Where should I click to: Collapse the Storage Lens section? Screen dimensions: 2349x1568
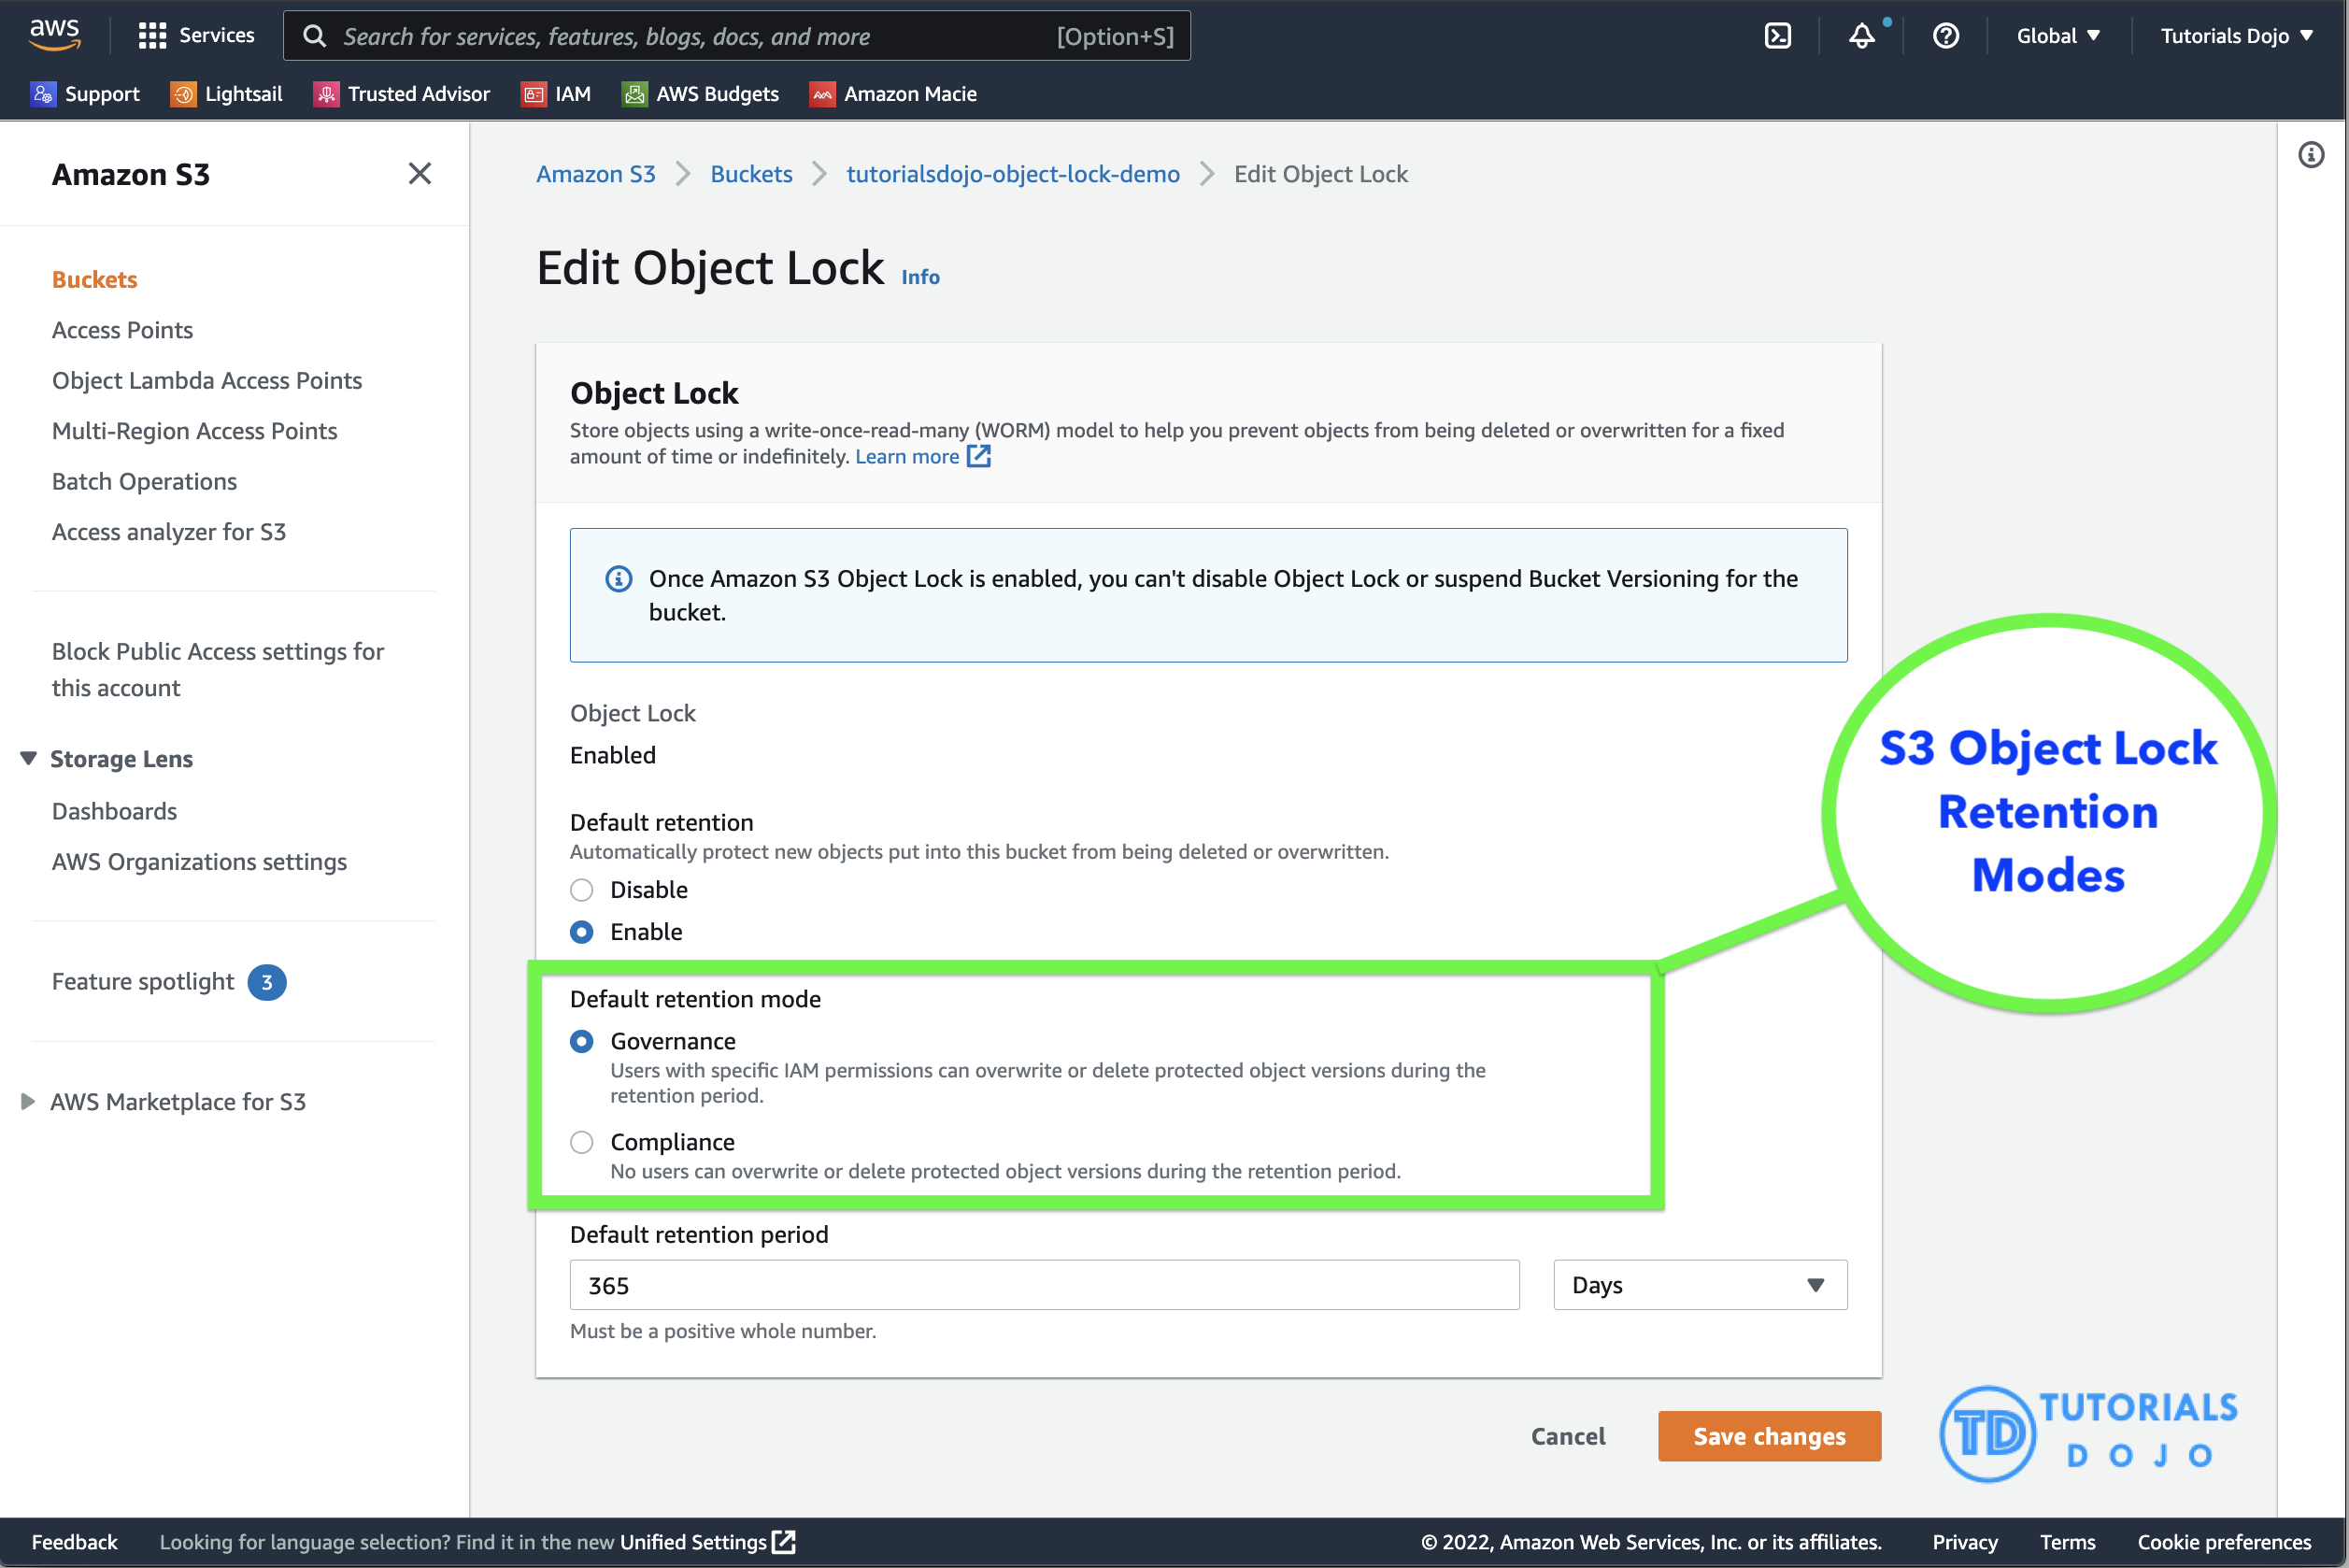(28, 758)
